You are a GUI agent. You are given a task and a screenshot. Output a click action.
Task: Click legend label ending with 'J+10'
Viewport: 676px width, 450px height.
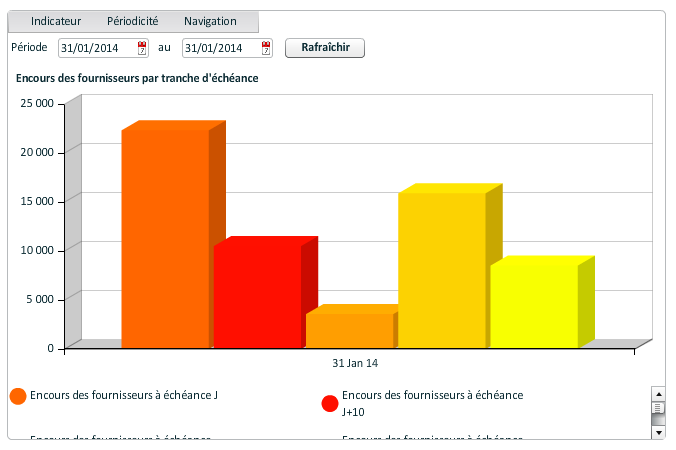(432, 403)
